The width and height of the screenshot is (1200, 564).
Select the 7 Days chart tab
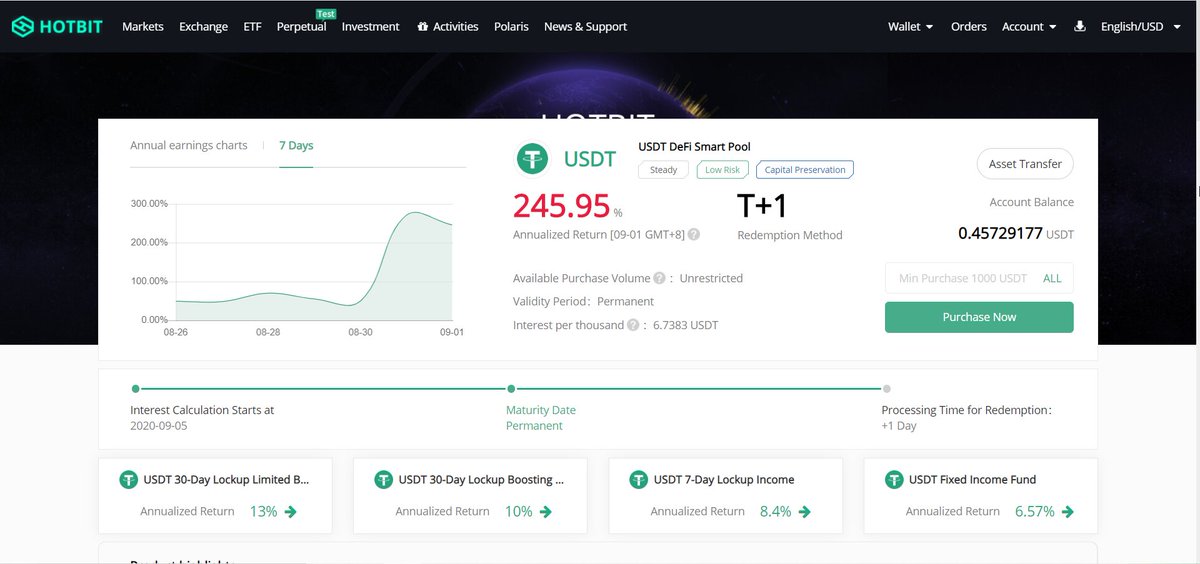[x=296, y=145]
